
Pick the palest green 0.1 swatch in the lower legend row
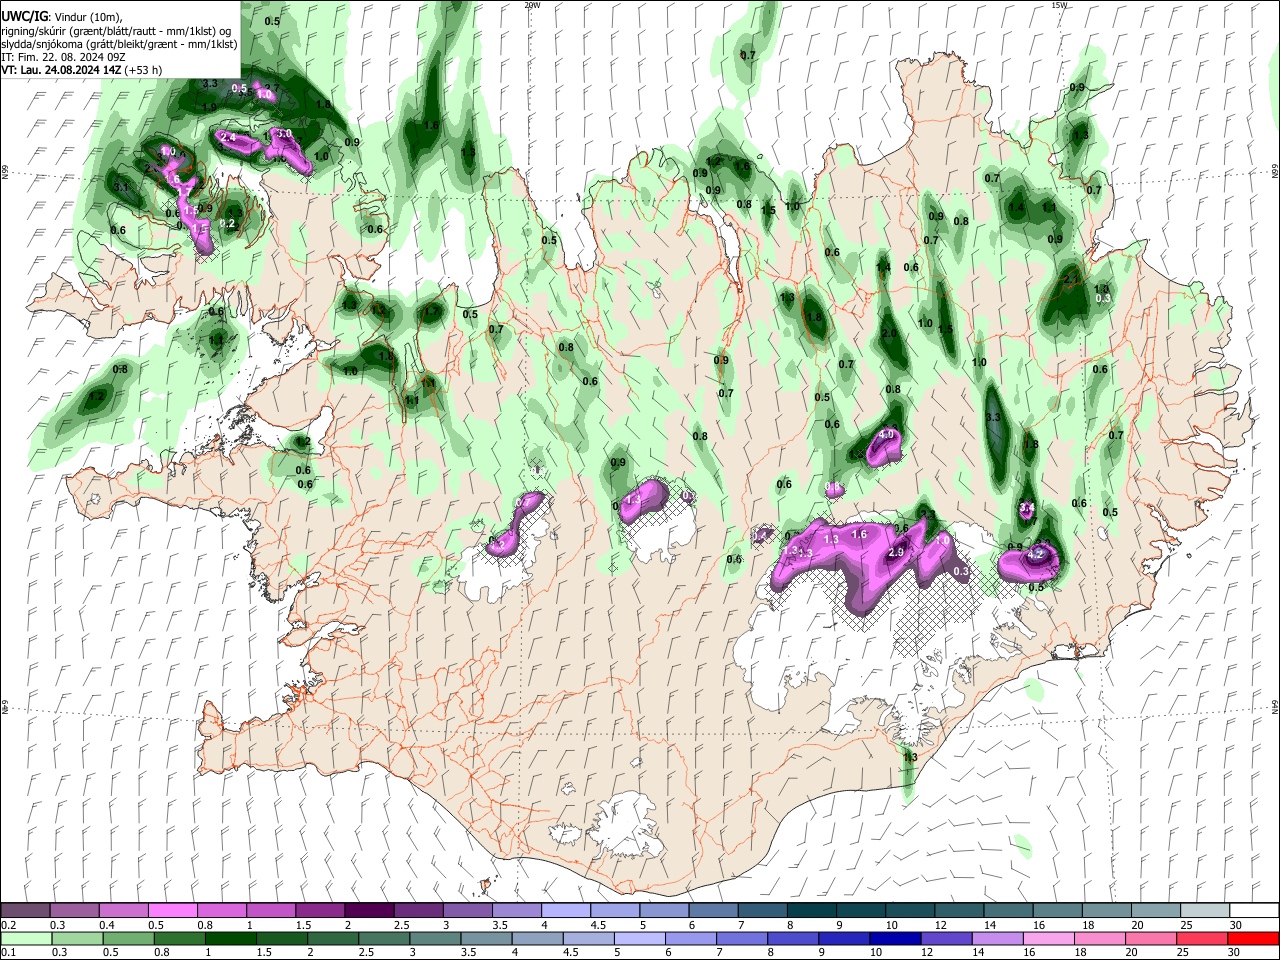click(x=25, y=938)
